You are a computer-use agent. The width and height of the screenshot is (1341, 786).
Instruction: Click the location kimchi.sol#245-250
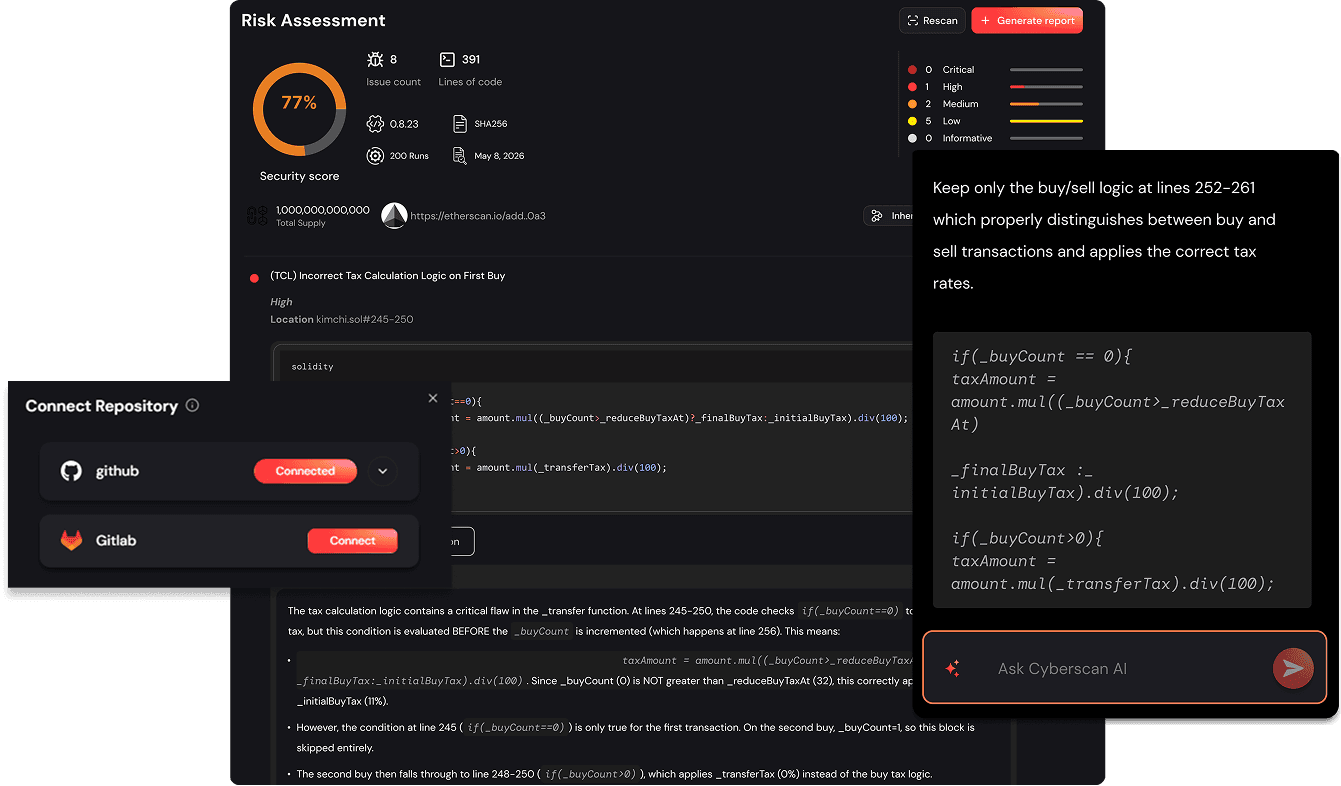(x=365, y=320)
